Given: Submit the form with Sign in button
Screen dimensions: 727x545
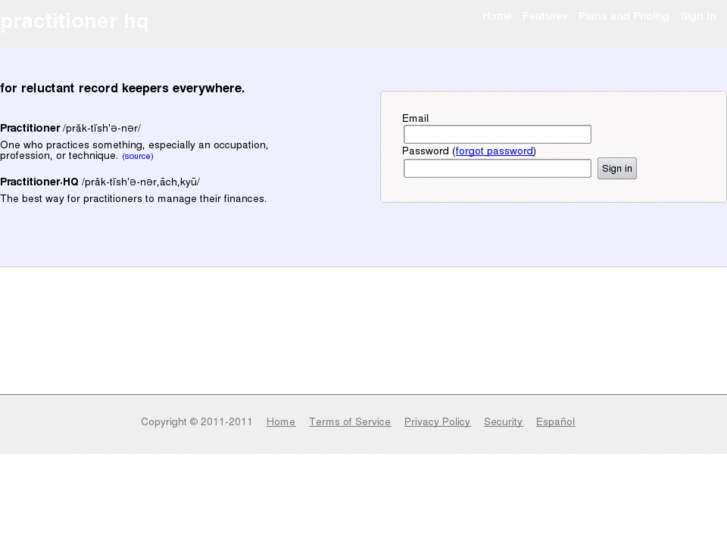Looking at the screenshot, I should 617,168.
